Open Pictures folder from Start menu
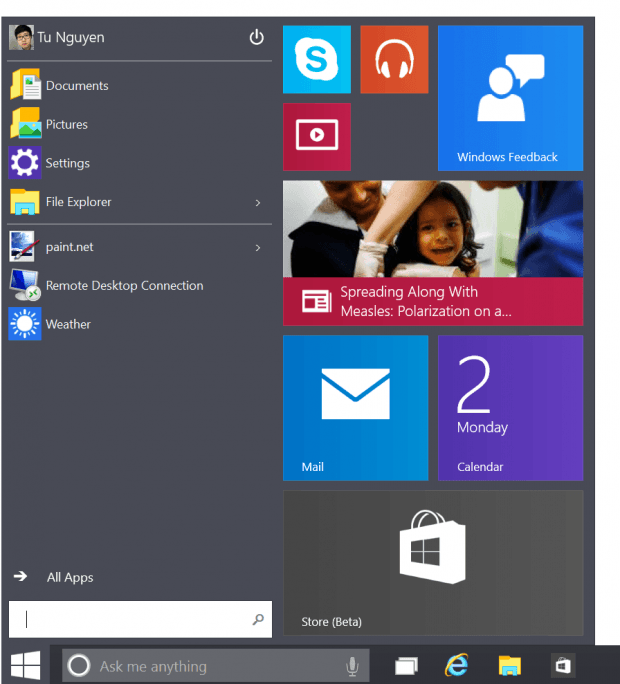The height and width of the screenshot is (684, 620). pyautogui.click(x=140, y=123)
